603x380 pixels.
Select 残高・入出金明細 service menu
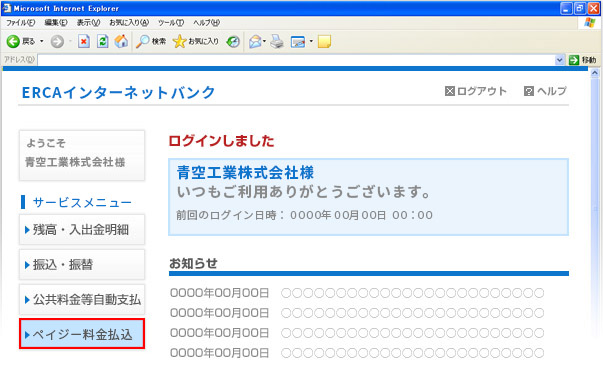pos(82,230)
